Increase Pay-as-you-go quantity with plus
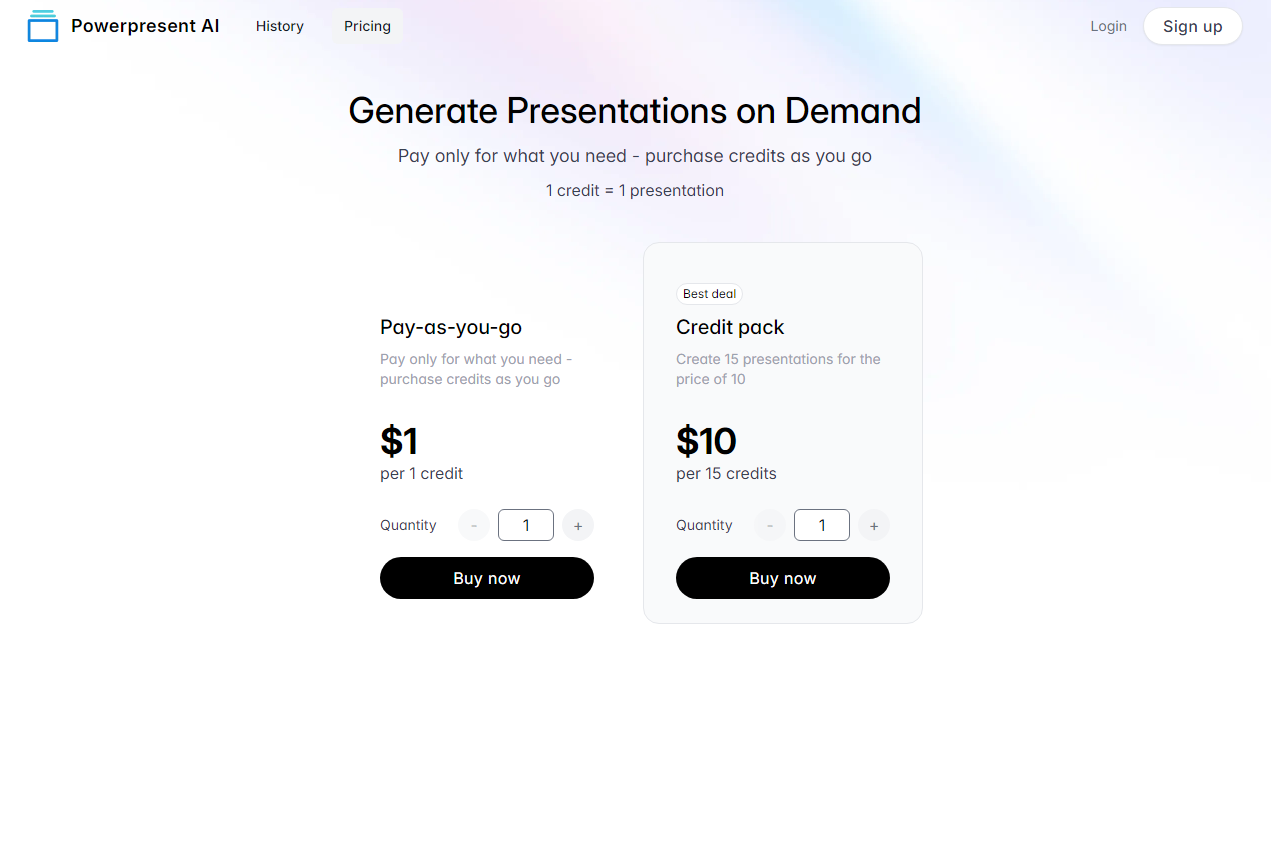The width and height of the screenshot is (1271, 852). 578,525
